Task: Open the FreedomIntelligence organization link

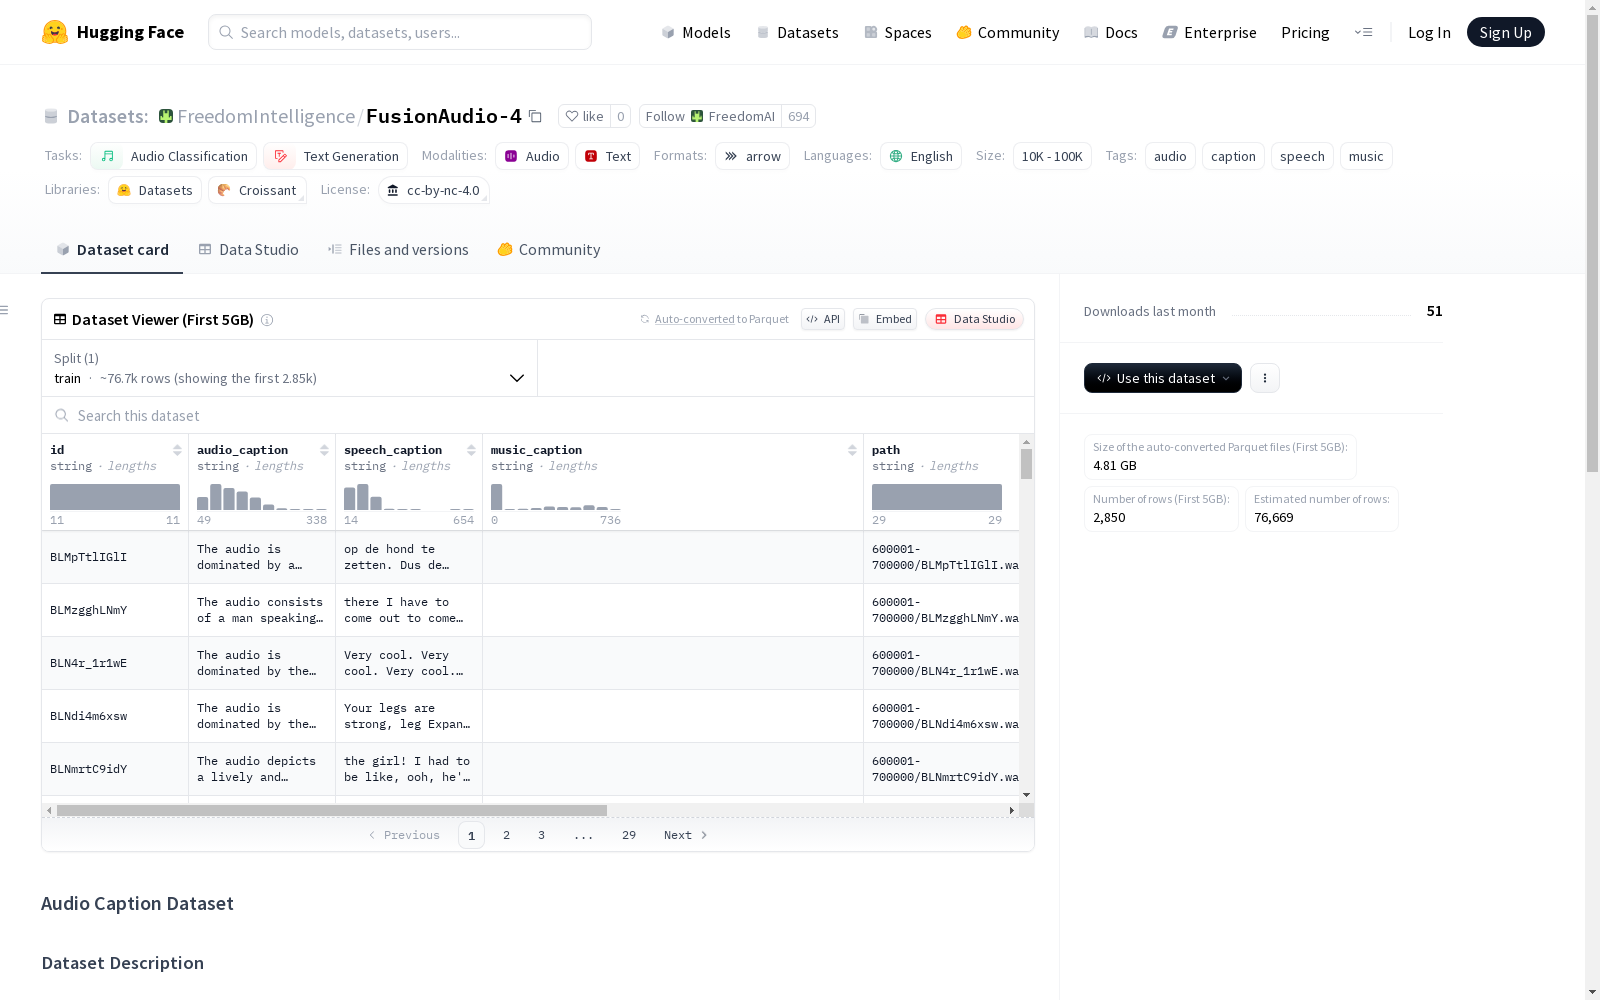Action: pyautogui.click(x=266, y=116)
